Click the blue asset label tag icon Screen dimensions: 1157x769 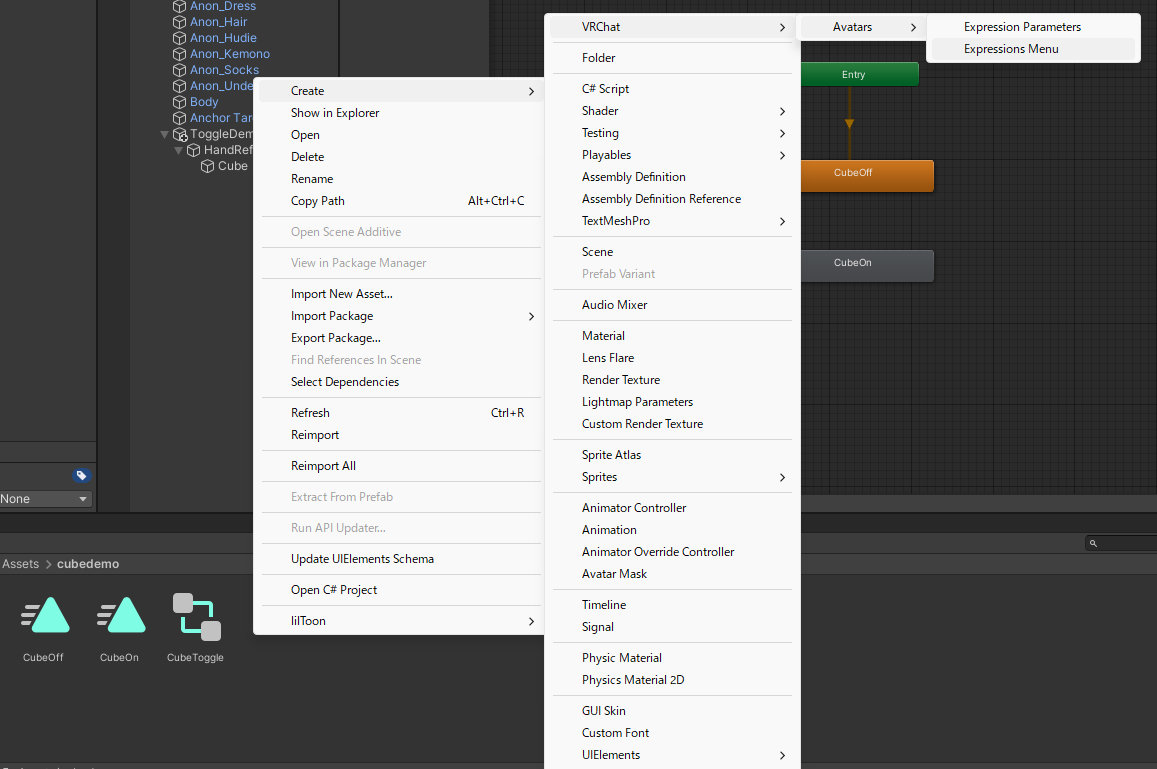tap(81, 475)
